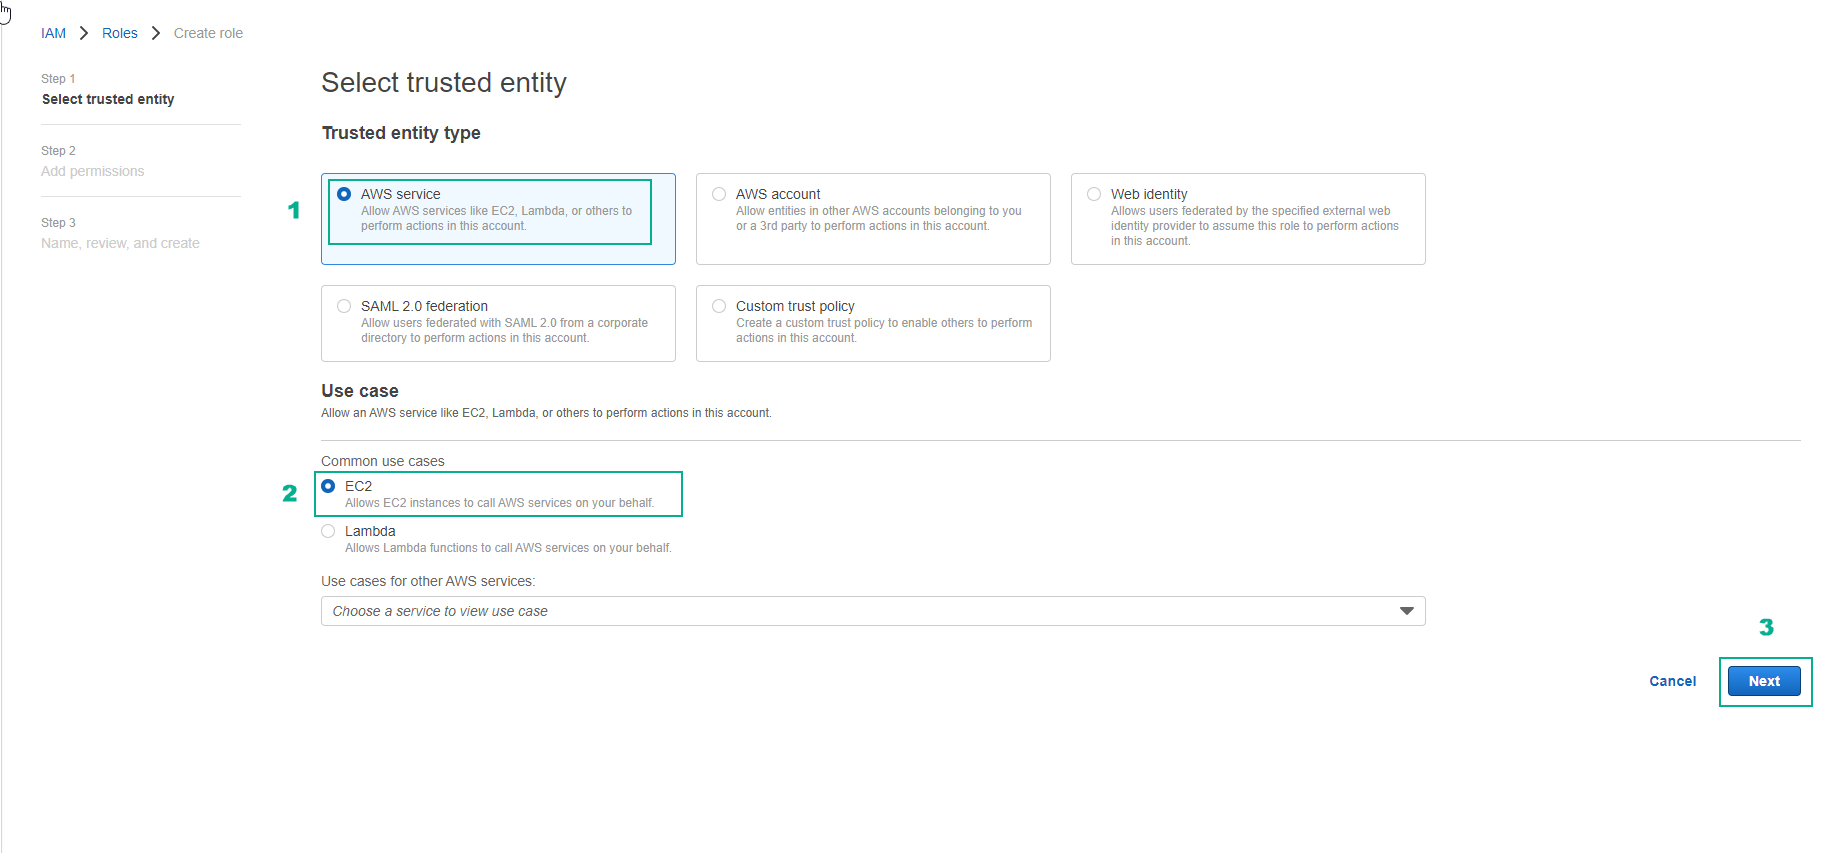
Task: Click the 'Allows EC2 instances to call AWS services' text
Action: 499,503
